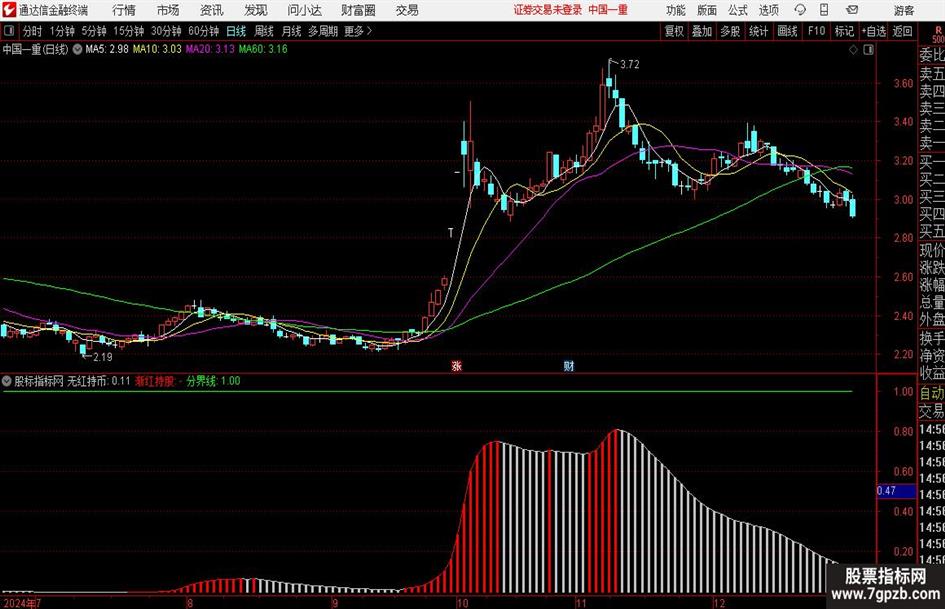Click the 多股 multi-stock button
This screenshot has height=609, width=945.
pos(730,31)
